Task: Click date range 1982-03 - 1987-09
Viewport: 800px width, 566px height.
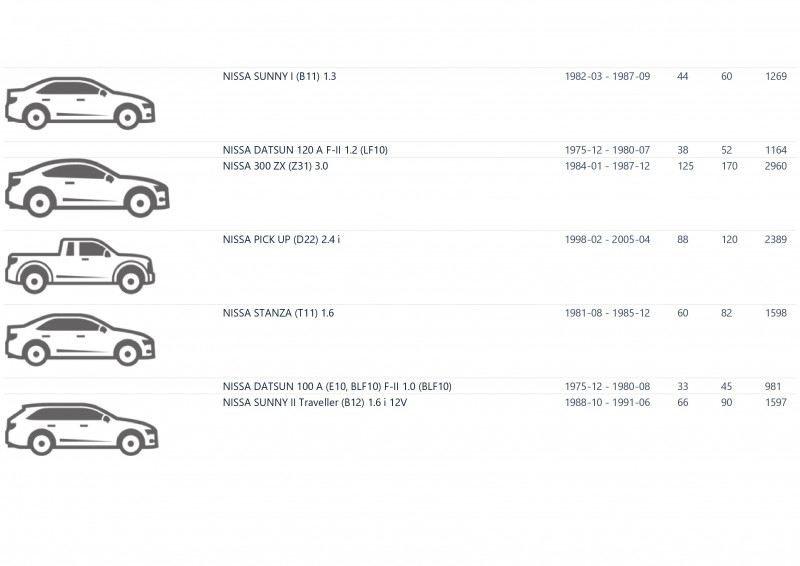Action: click(607, 76)
